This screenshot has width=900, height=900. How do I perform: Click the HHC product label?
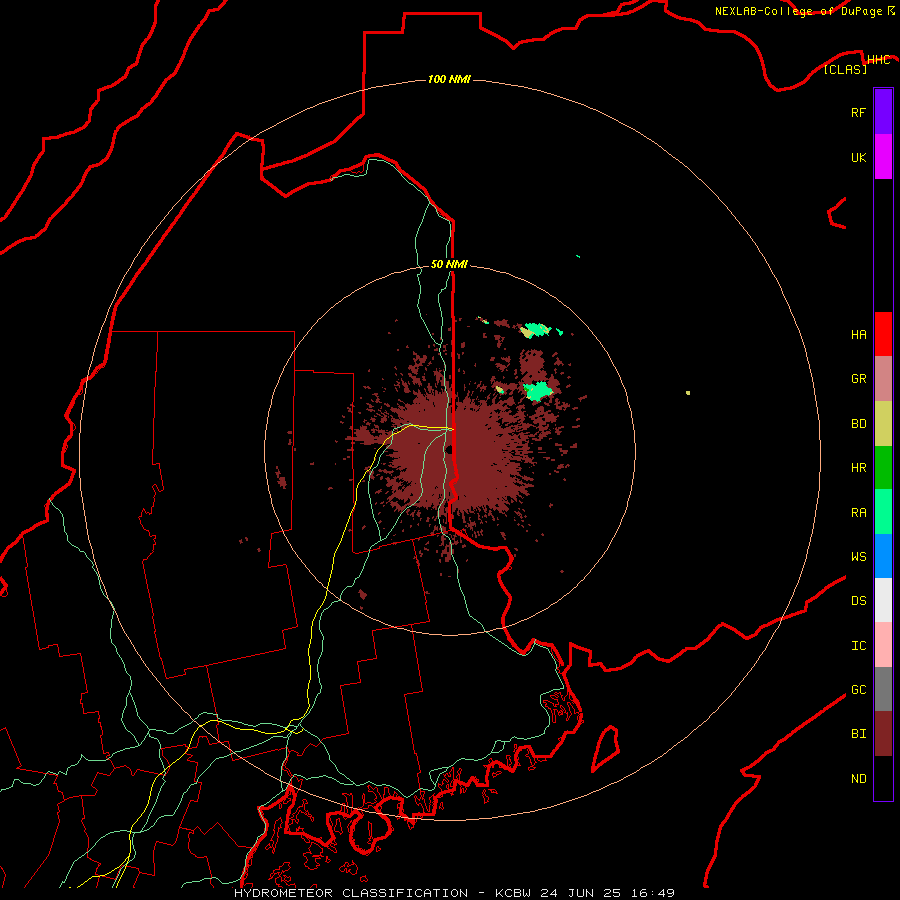coord(878,60)
